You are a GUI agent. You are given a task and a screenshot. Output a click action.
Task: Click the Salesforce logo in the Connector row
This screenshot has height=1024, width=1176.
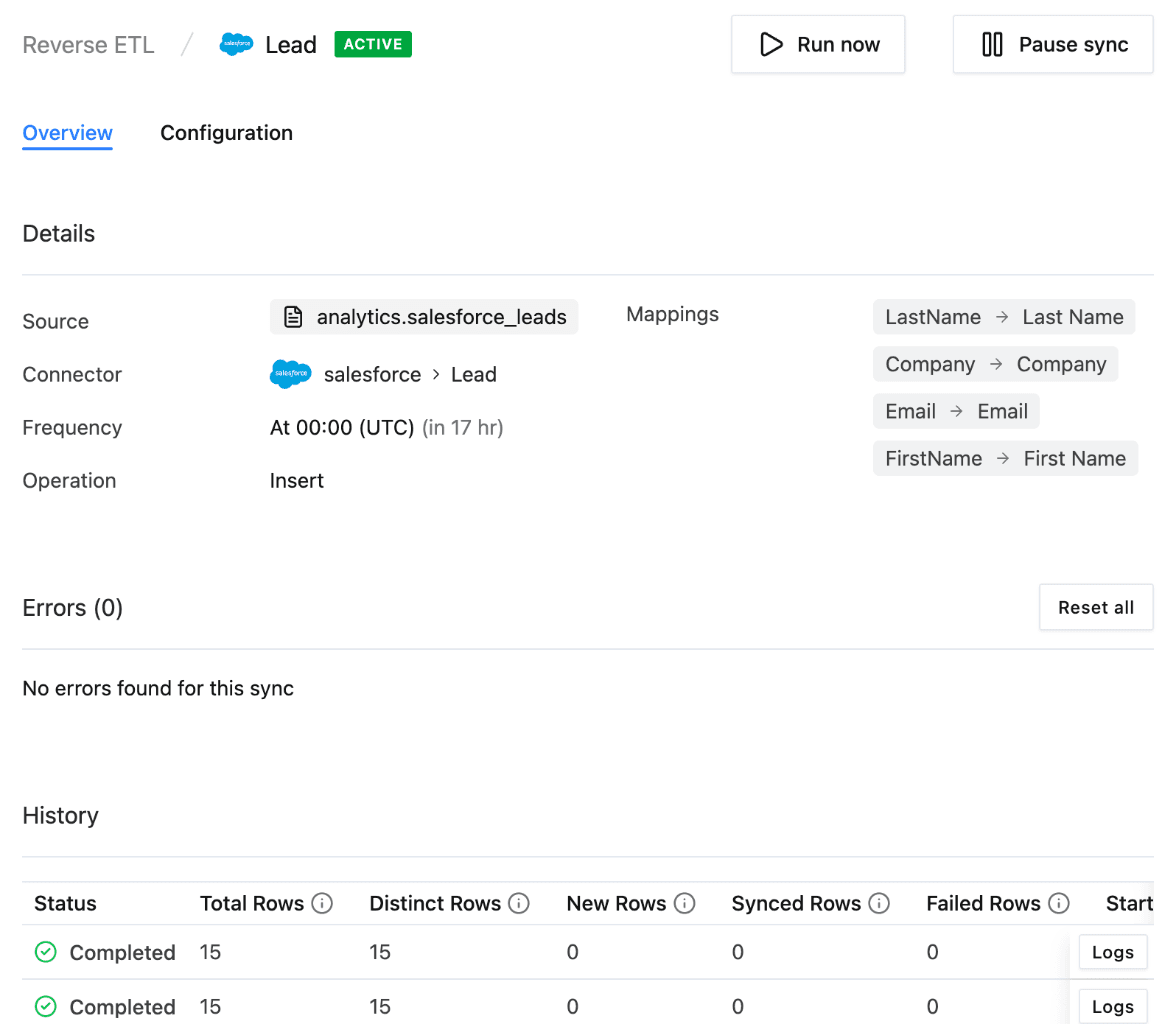291,374
